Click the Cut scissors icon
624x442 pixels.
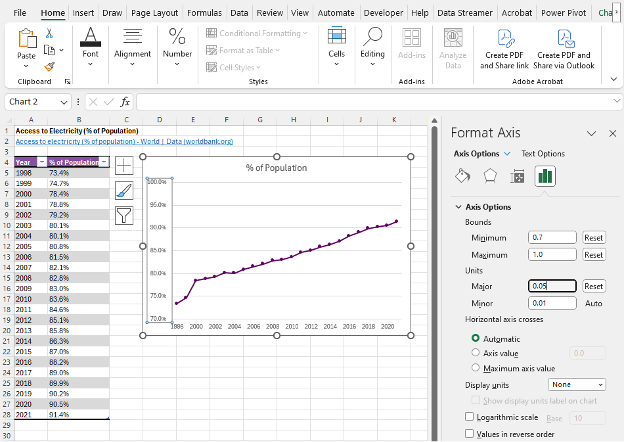pyautogui.click(x=49, y=33)
